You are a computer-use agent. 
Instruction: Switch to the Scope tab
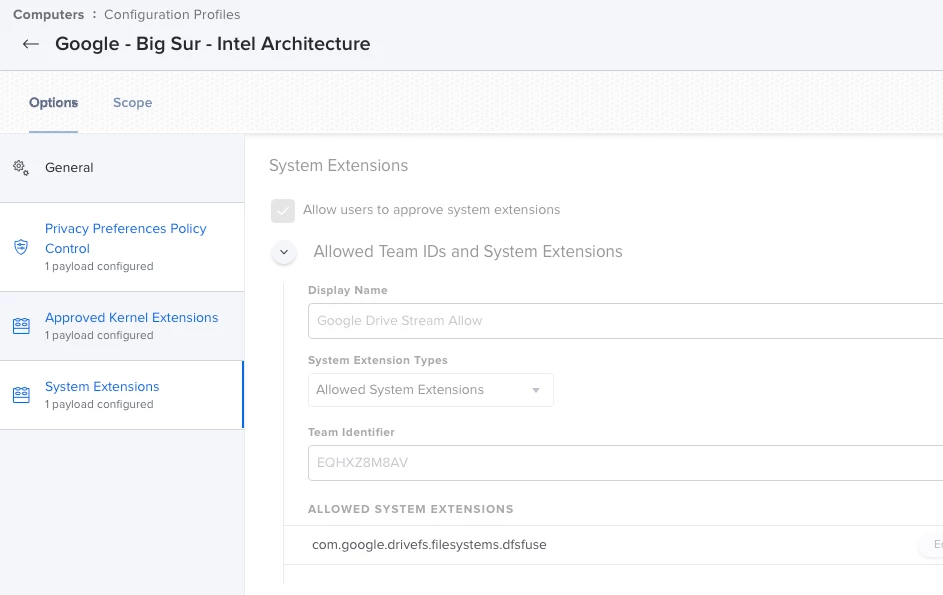pos(132,103)
